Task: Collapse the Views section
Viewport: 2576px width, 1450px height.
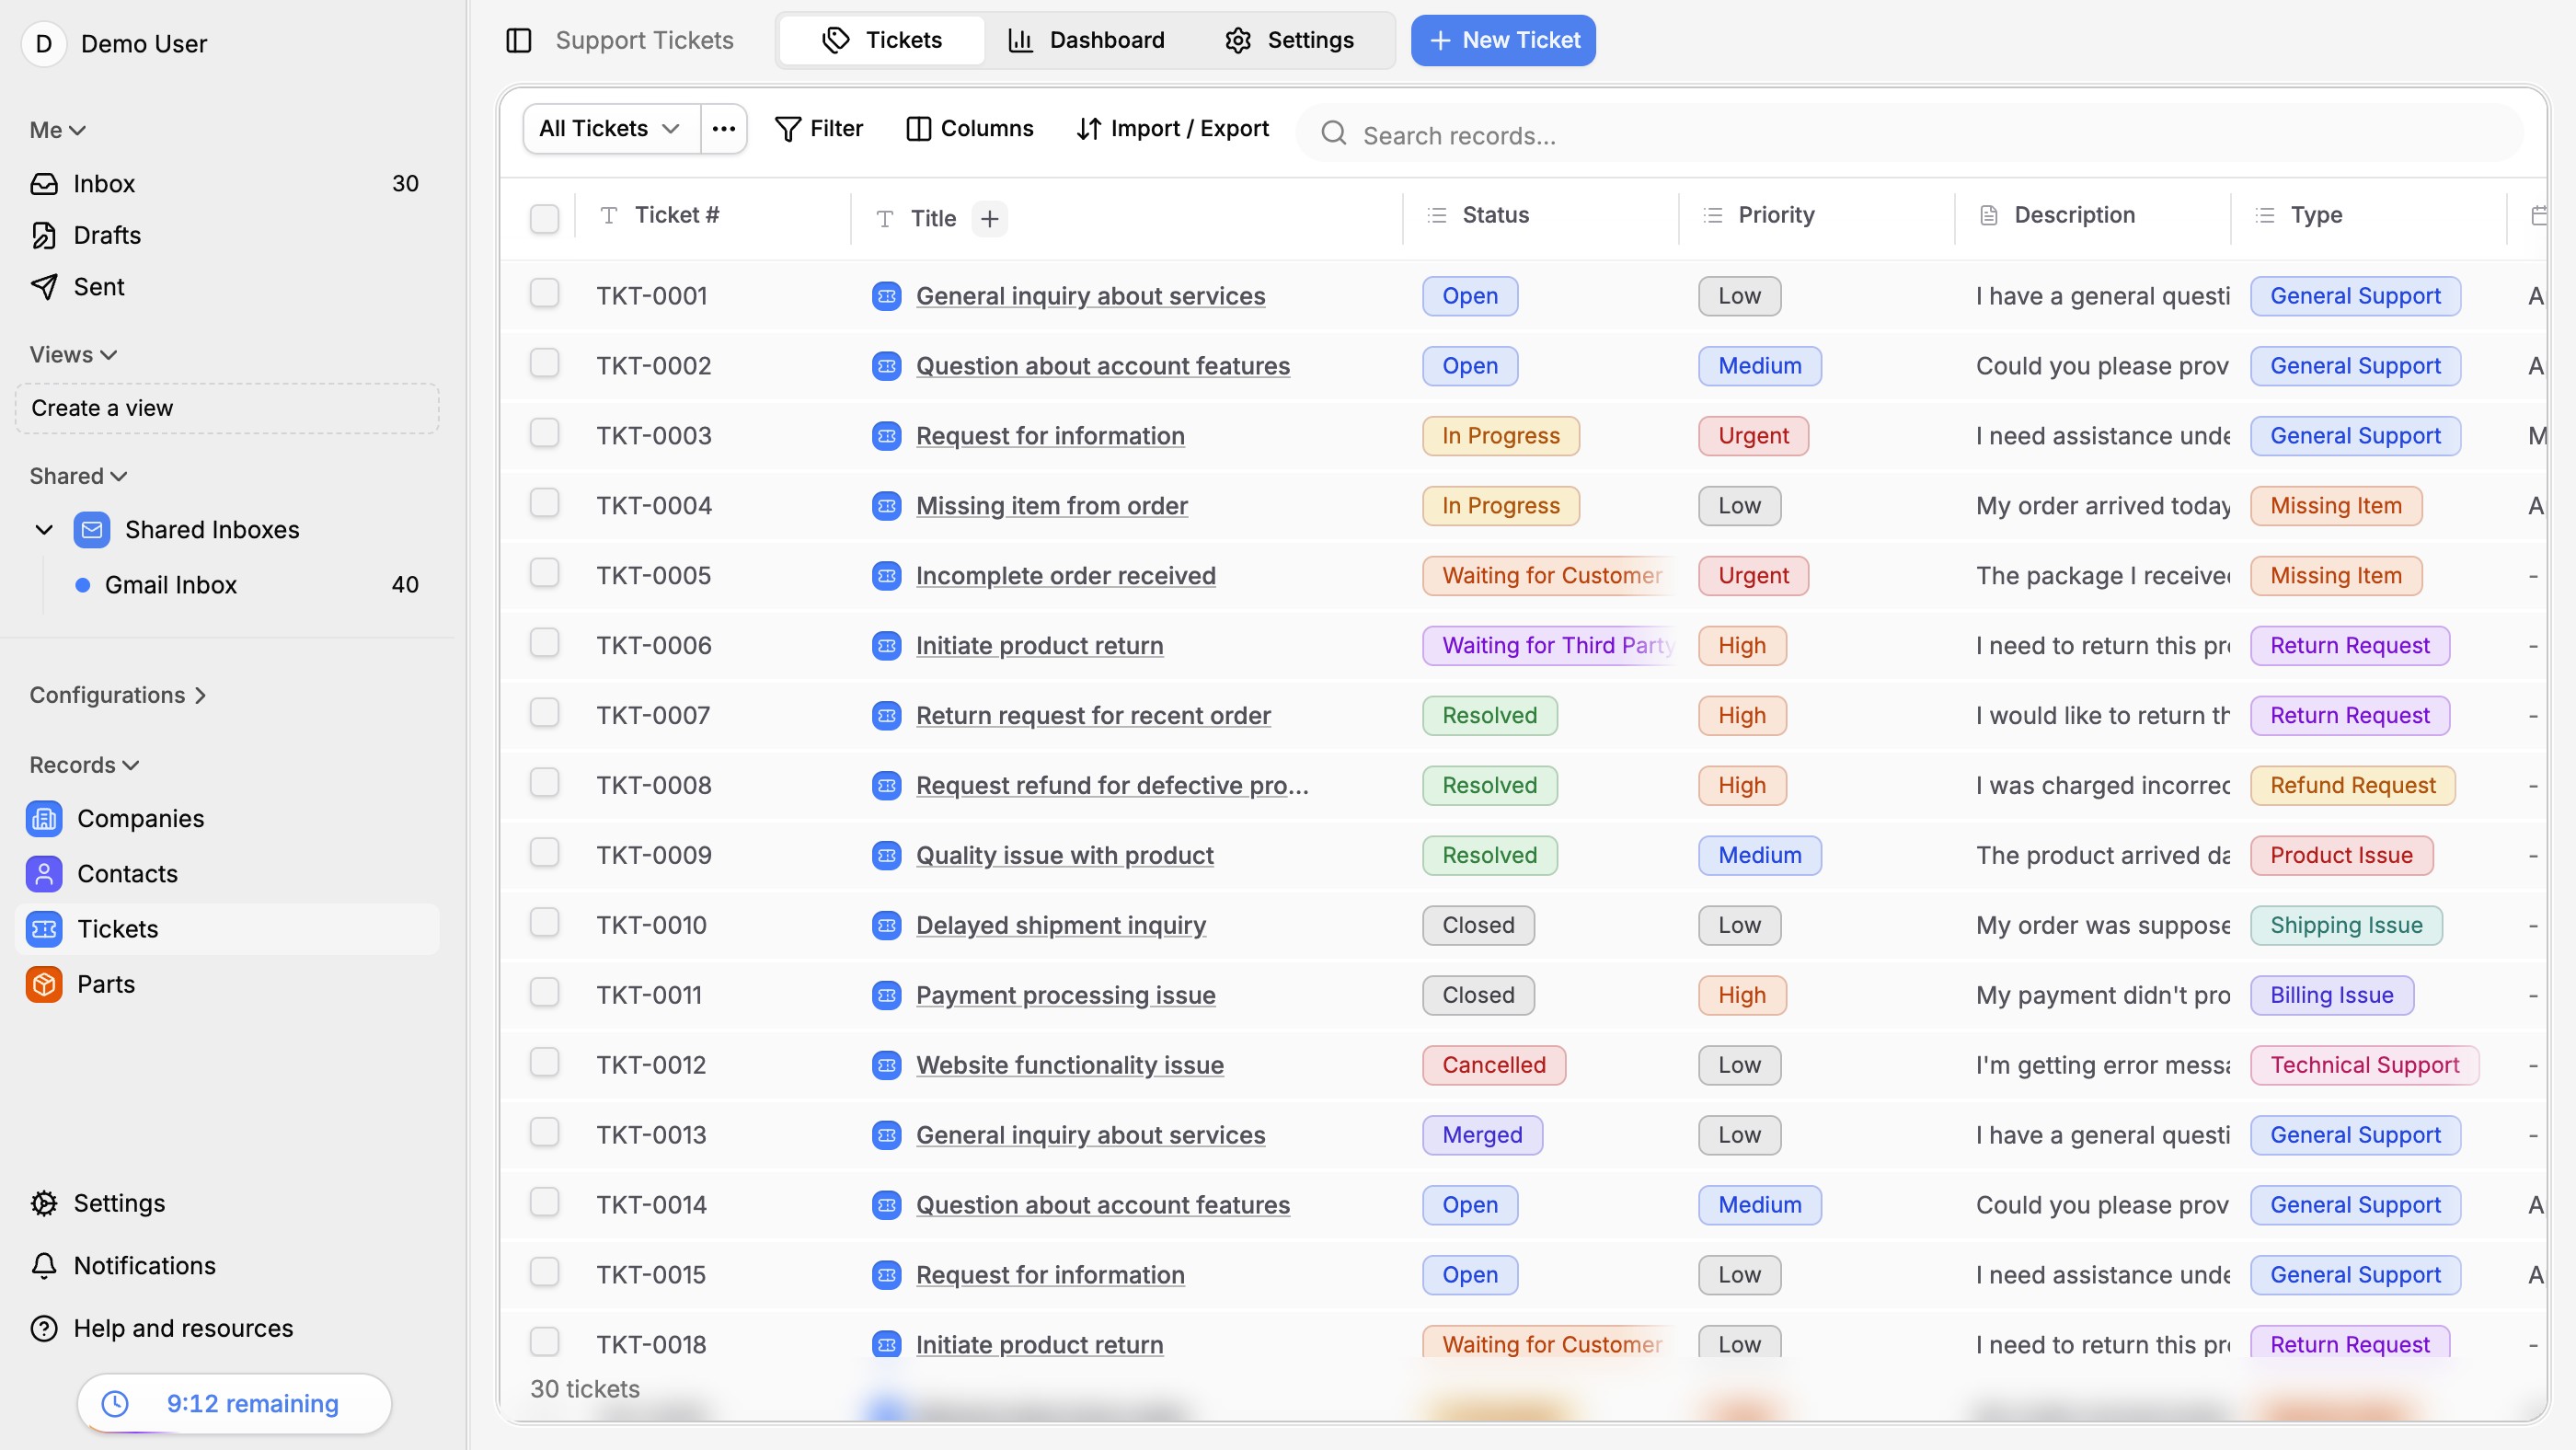Action: (x=73, y=355)
